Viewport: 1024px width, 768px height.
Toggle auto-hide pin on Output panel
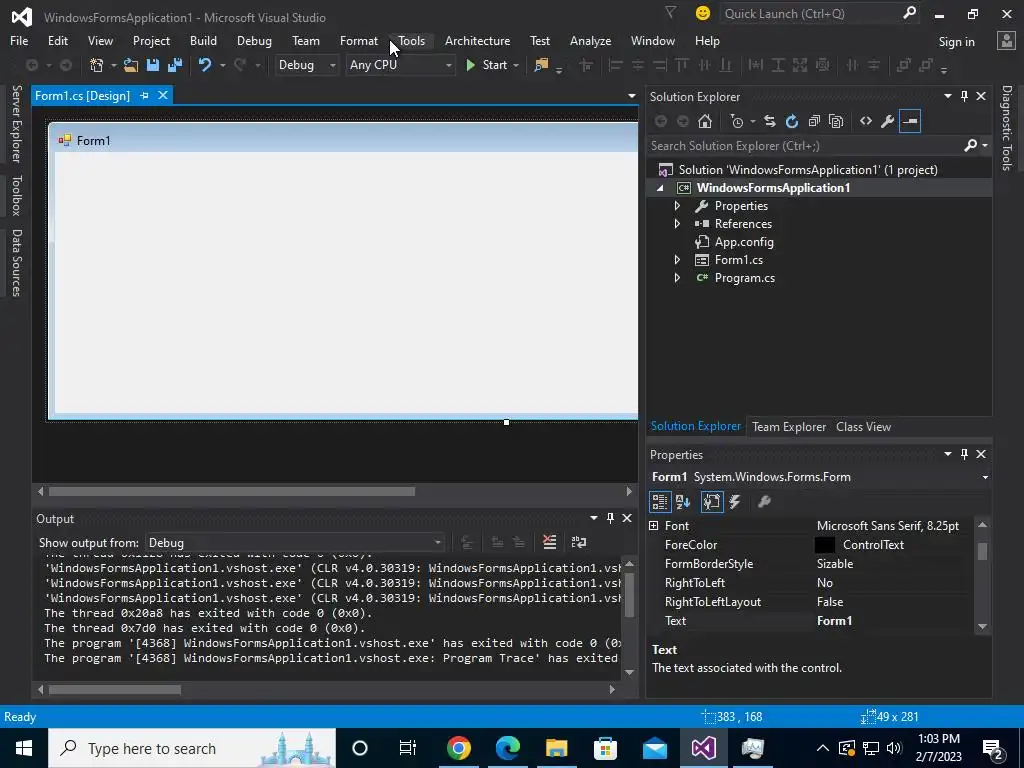point(610,518)
